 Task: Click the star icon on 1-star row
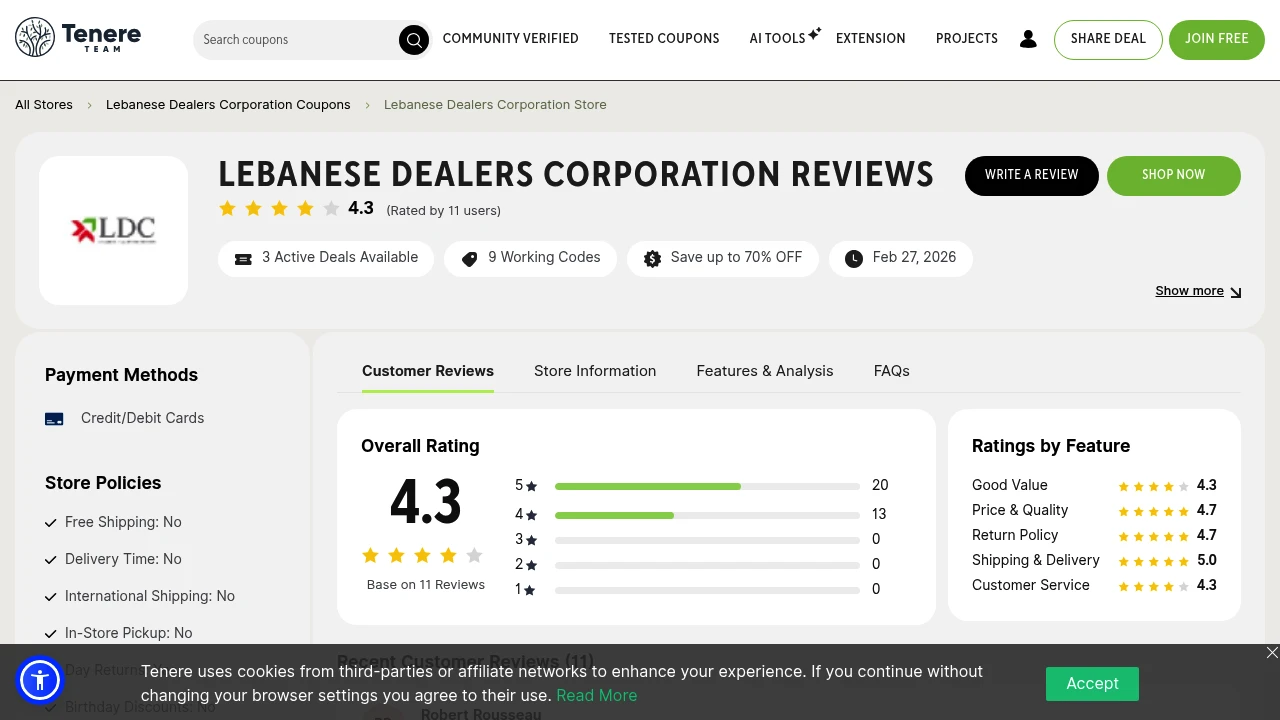coord(530,591)
